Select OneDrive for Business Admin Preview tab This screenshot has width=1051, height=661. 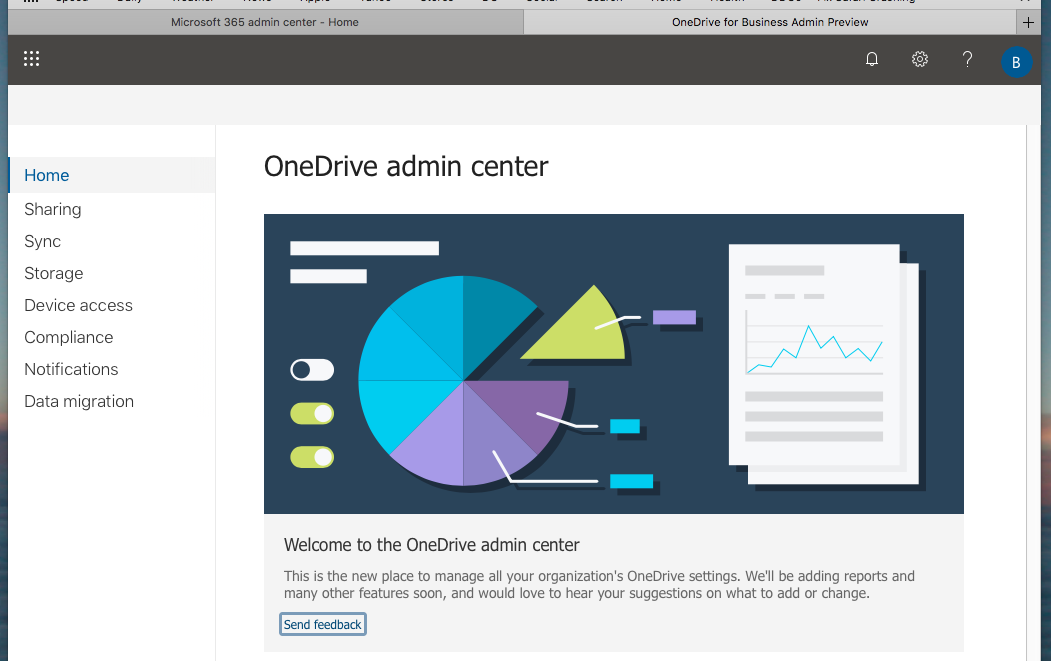coord(770,22)
